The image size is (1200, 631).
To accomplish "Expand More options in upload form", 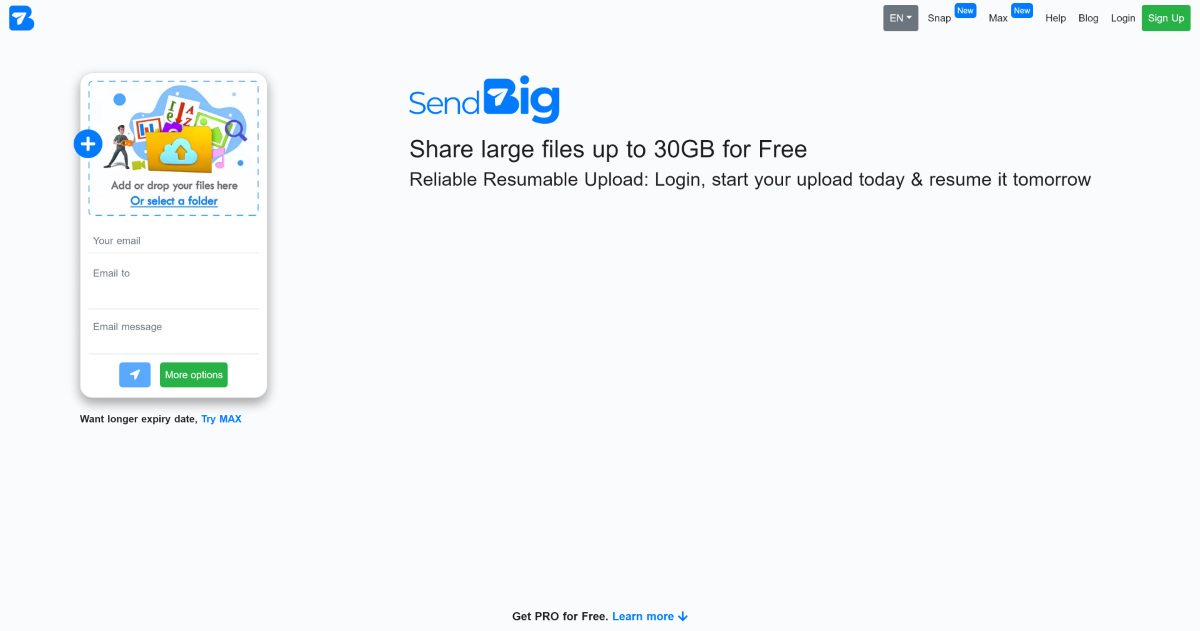I will [194, 375].
